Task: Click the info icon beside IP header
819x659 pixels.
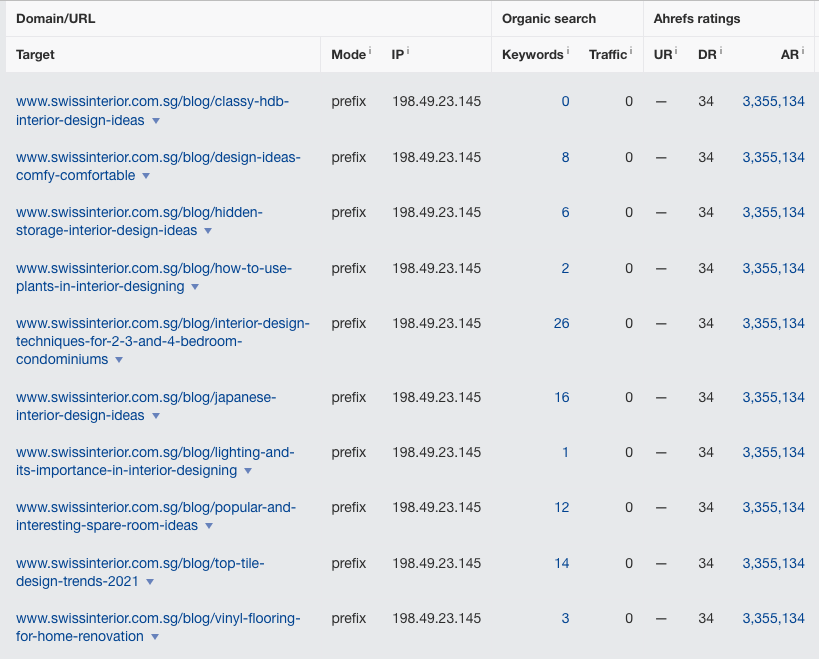Action: pyautogui.click(x=409, y=51)
